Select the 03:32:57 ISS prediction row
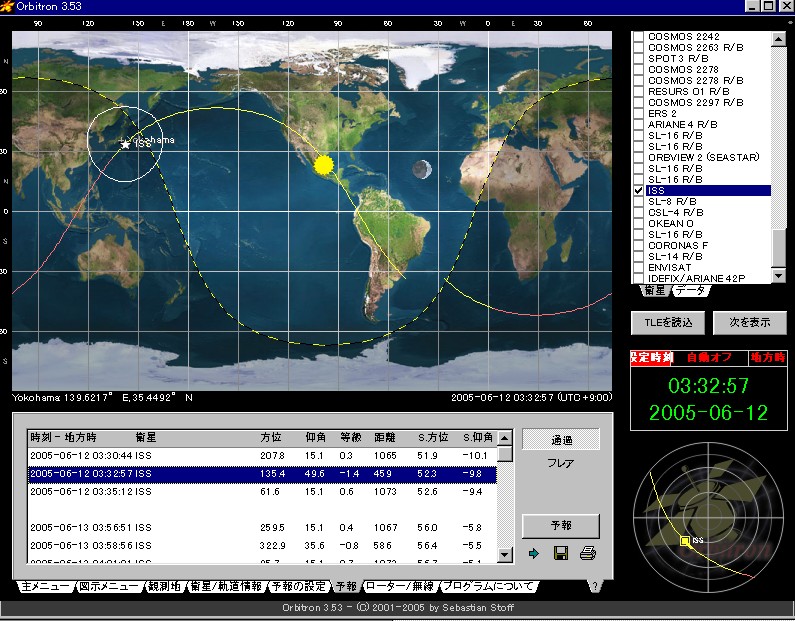 pyautogui.click(x=262, y=474)
